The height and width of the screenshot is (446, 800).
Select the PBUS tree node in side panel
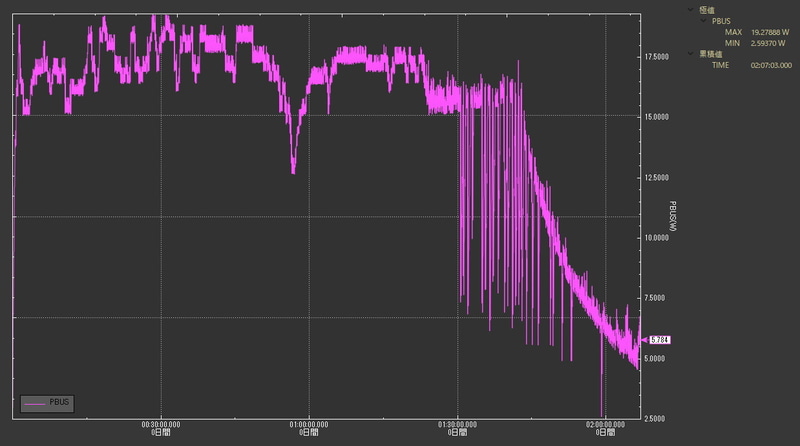pyautogui.click(x=721, y=21)
